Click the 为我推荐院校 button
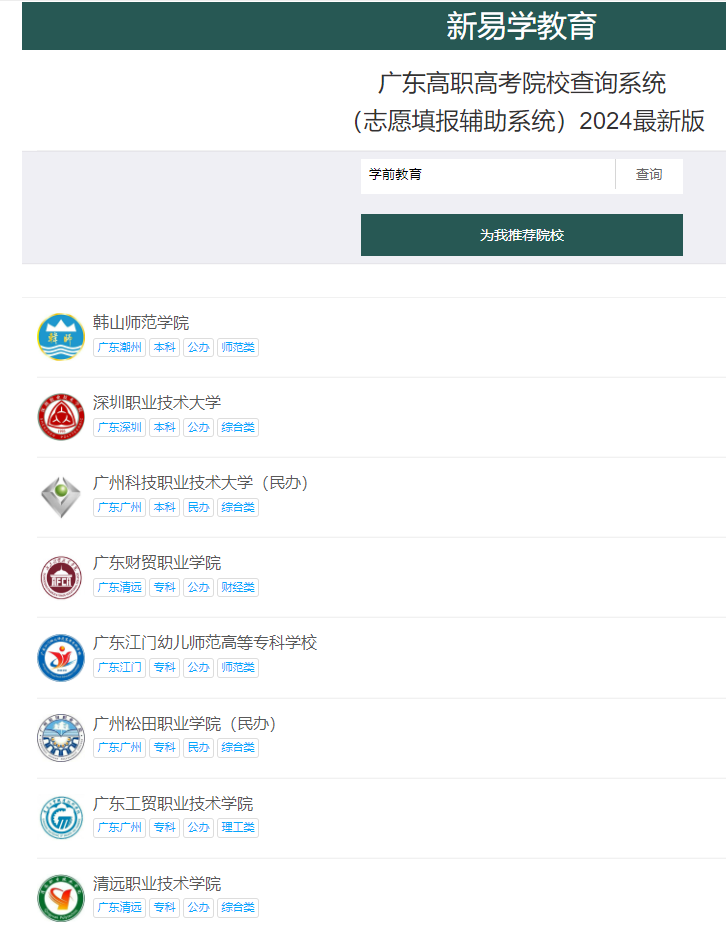Viewport: 726px width, 937px height. pos(522,235)
